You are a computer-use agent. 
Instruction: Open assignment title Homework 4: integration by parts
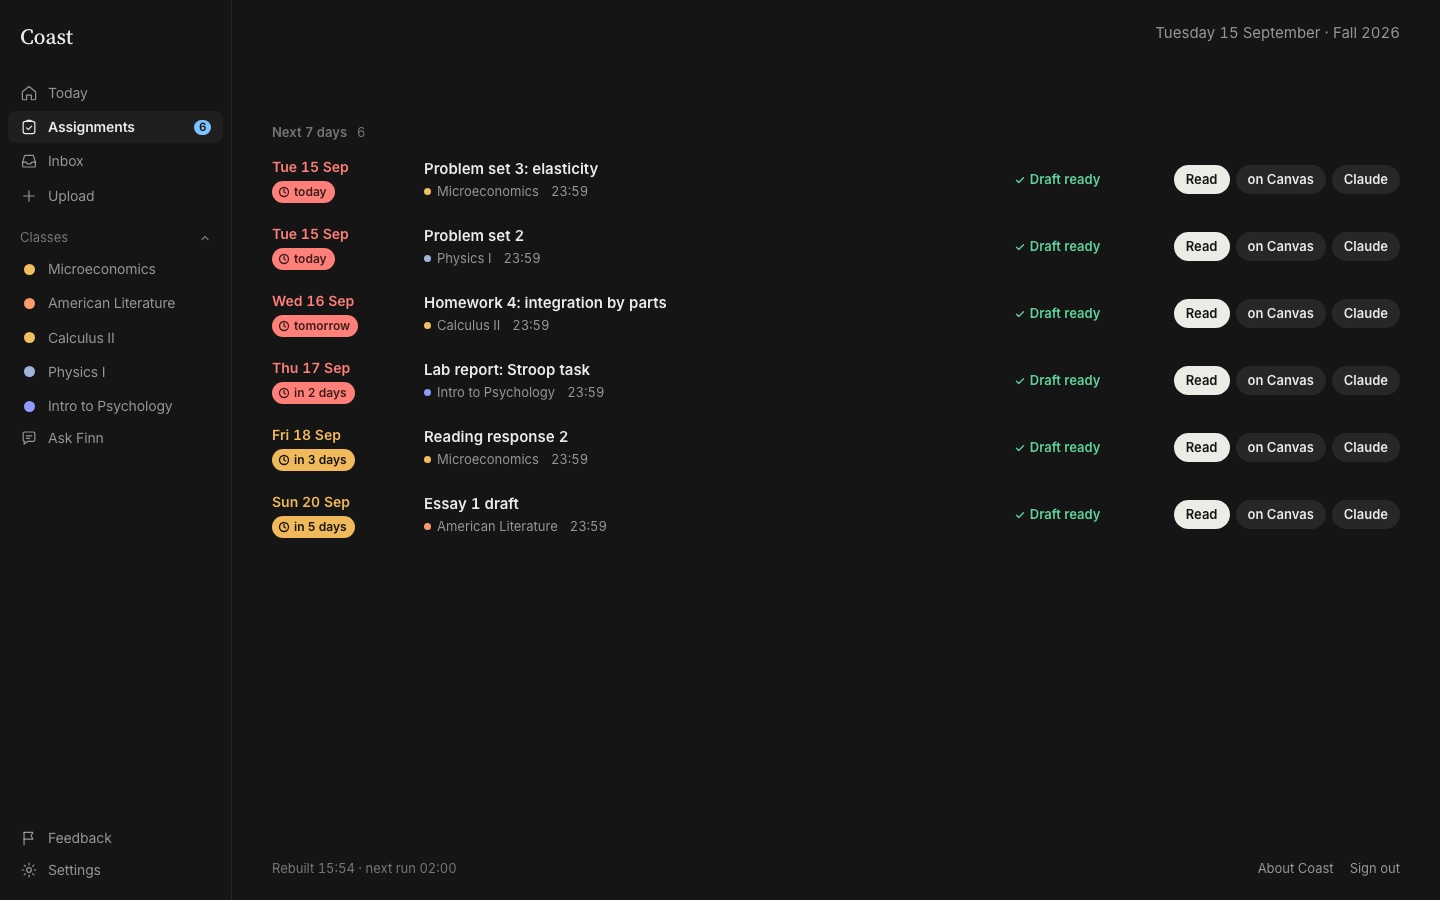pyautogui.click(x=545, y=303)
